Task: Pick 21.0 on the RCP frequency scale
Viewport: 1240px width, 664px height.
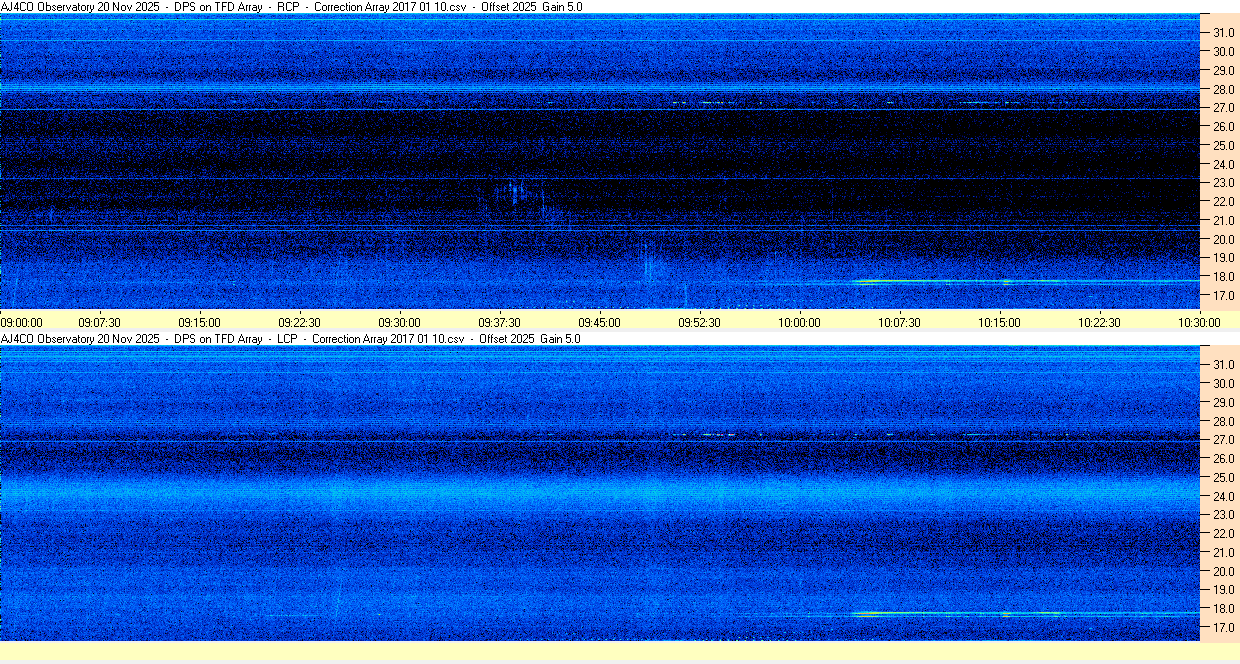Action: pyautogui.click(x=1223, y=221)
